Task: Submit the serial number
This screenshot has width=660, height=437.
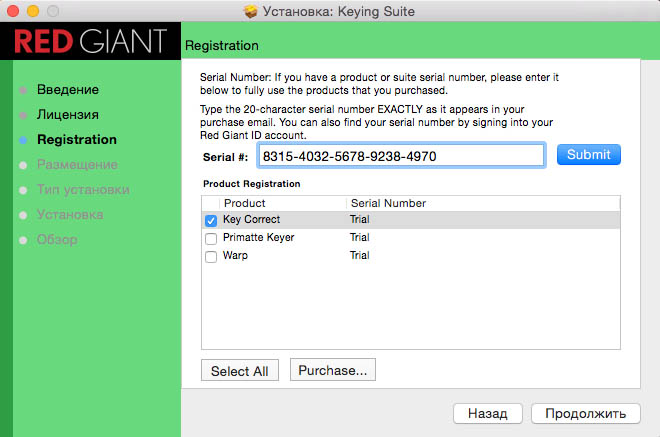Action: click(x=588, y=155)
